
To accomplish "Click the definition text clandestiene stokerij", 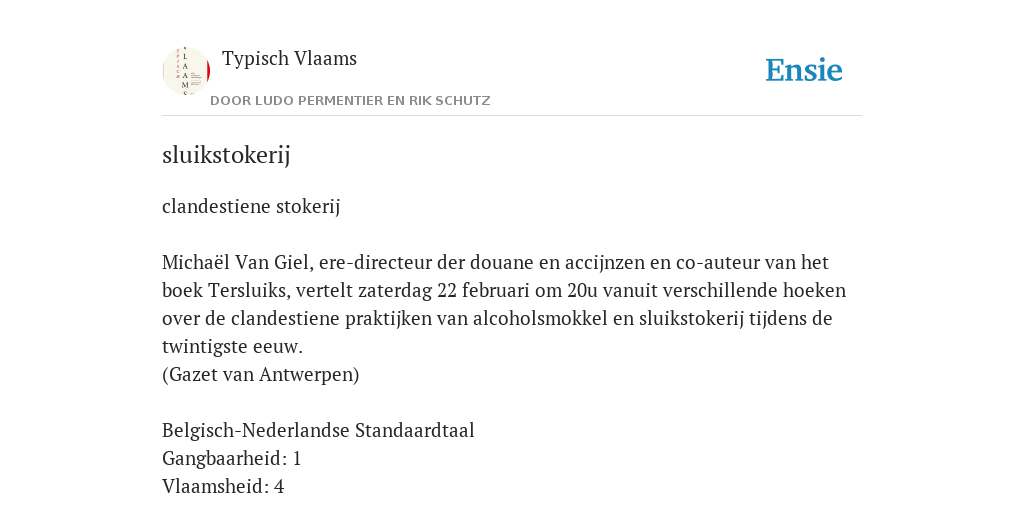I will (251, 206).
